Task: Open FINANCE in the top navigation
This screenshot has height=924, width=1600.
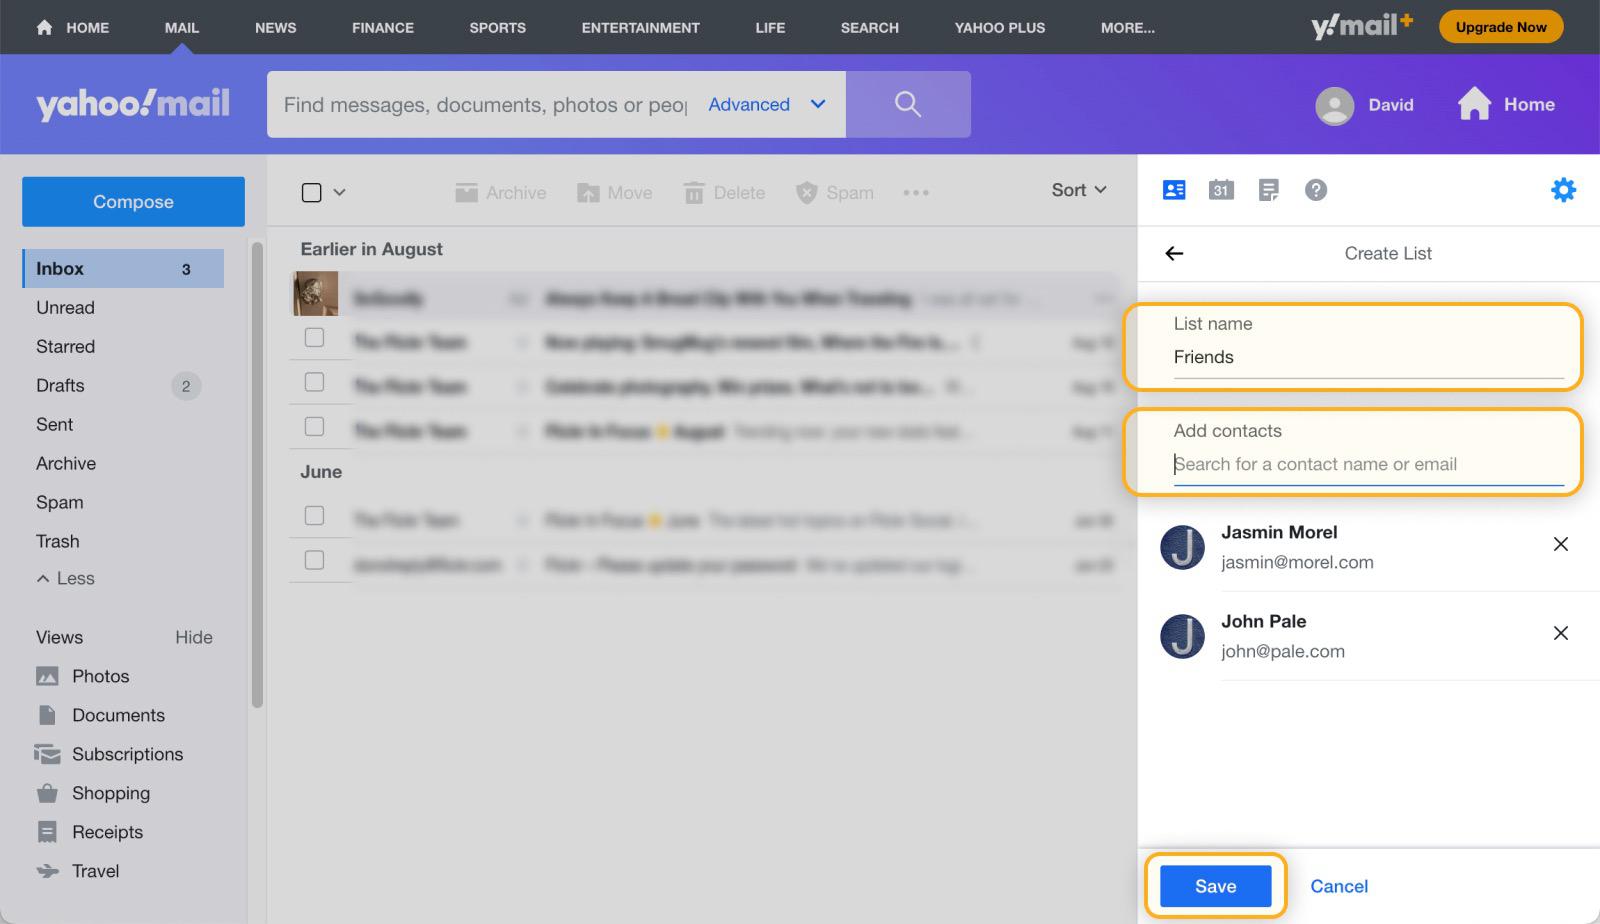Action: (x=383, y=28)
